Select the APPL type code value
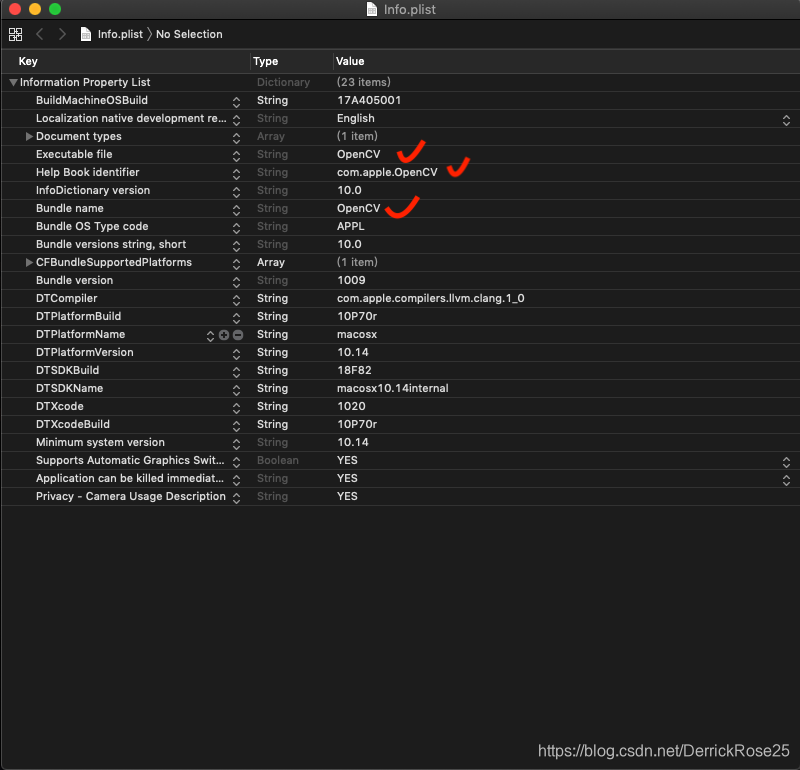Screen dimensions: 800x770 tap(351, 226)
